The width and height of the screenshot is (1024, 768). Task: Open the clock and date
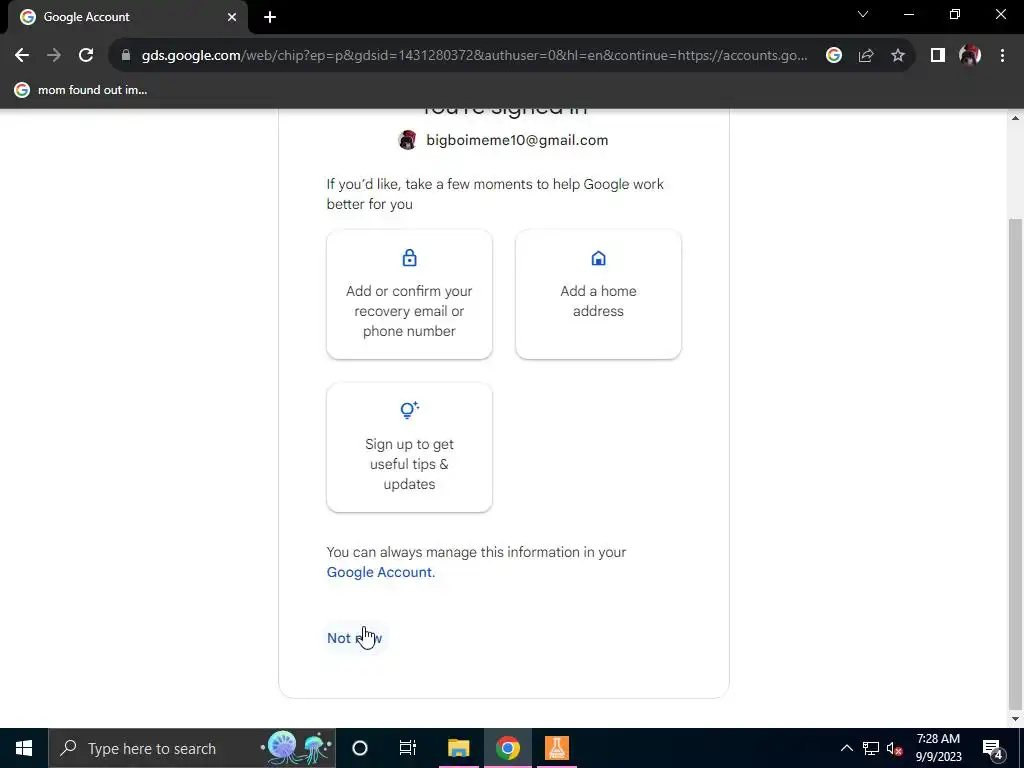coord(938,748)
